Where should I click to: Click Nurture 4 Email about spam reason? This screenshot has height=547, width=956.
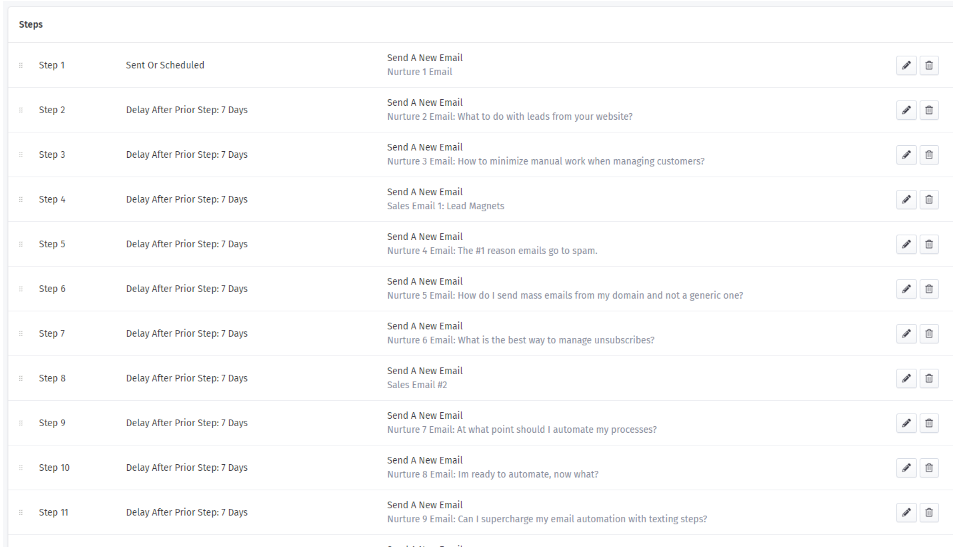coord(492,251)
